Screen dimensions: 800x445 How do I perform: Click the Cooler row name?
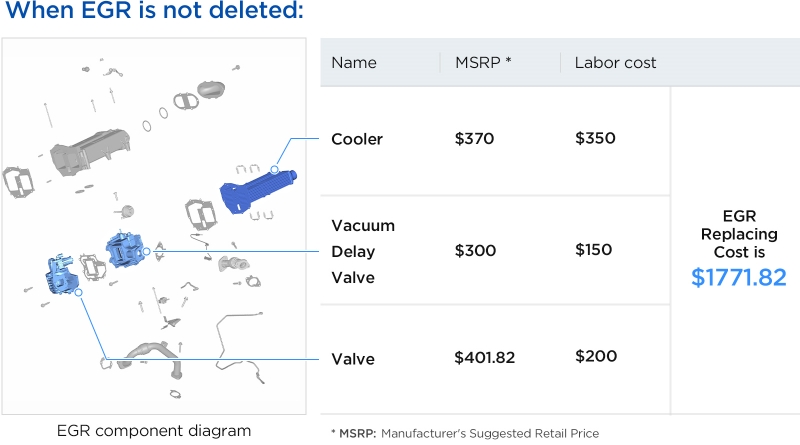357,139
